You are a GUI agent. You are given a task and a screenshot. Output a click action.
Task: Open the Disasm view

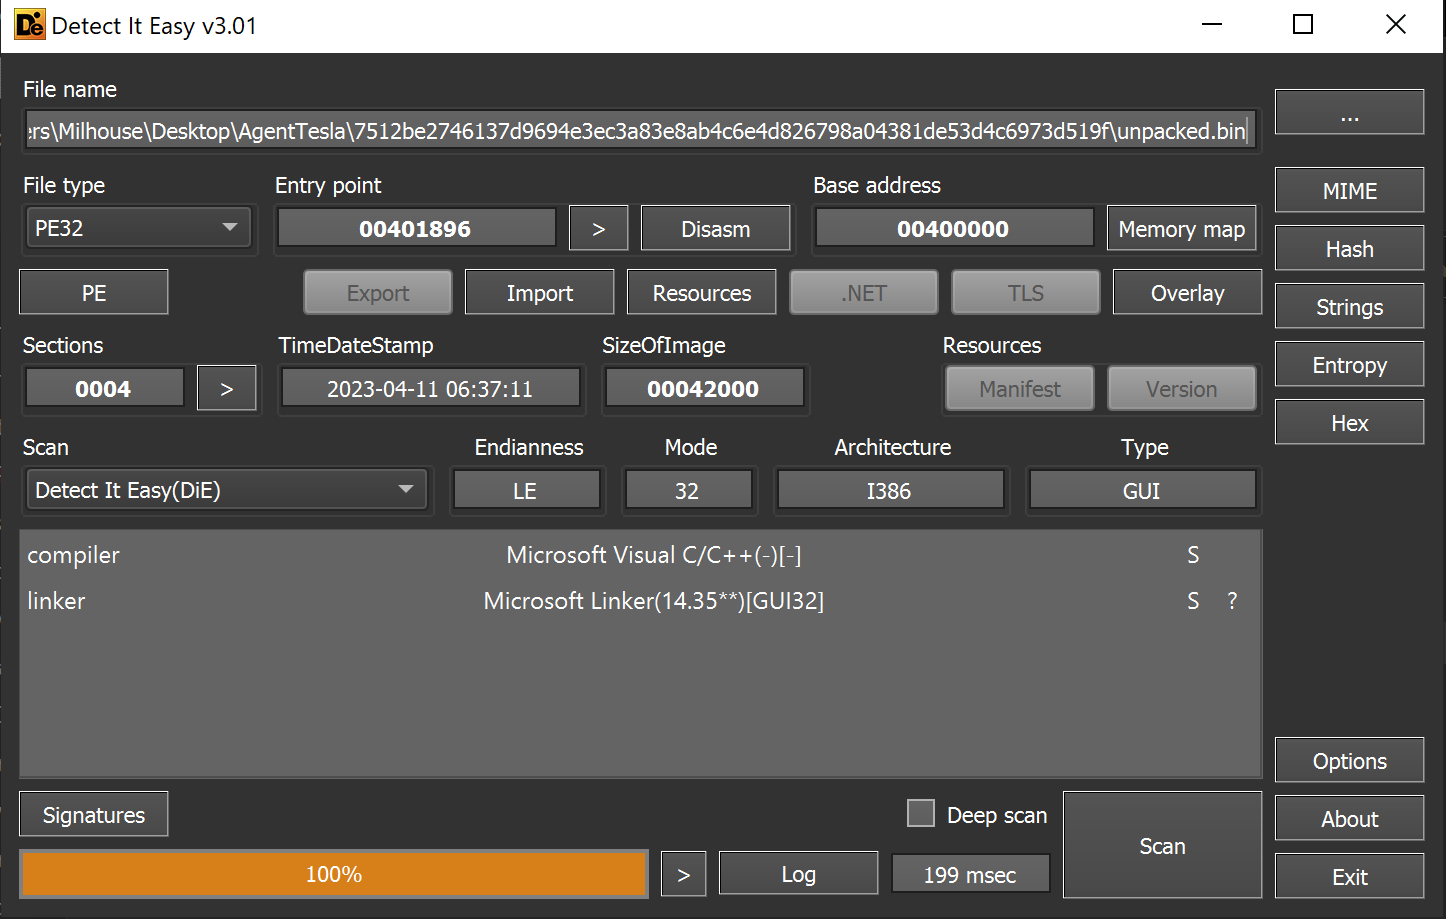point(715,228)
